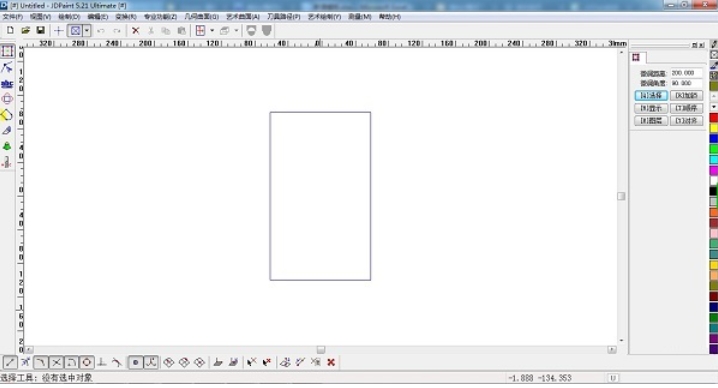Save using the floppy disk icon
Viewport: 718px width, 388px height.
pyautogui.click(x=40, y=30)
